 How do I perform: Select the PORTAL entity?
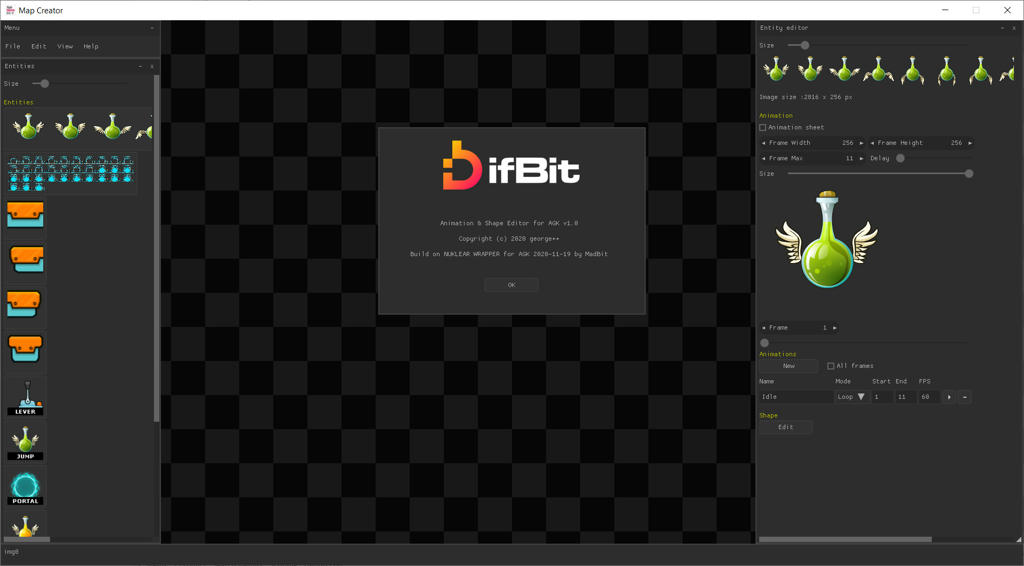coord(25,488)
